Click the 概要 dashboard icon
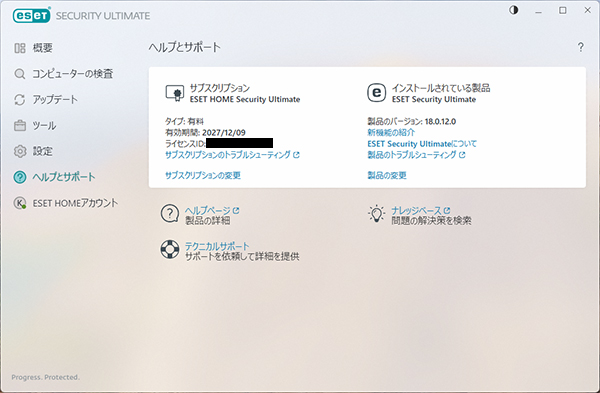 20,48
